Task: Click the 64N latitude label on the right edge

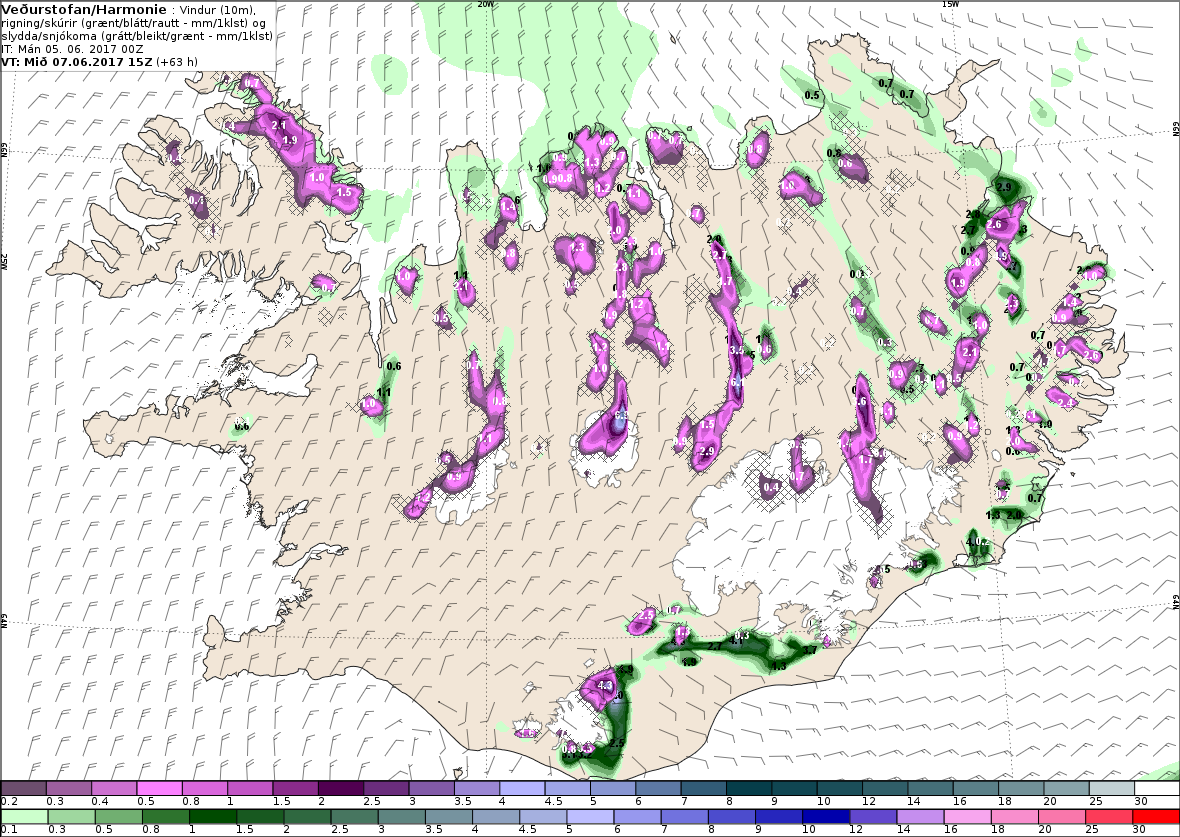Action: 1174,602
